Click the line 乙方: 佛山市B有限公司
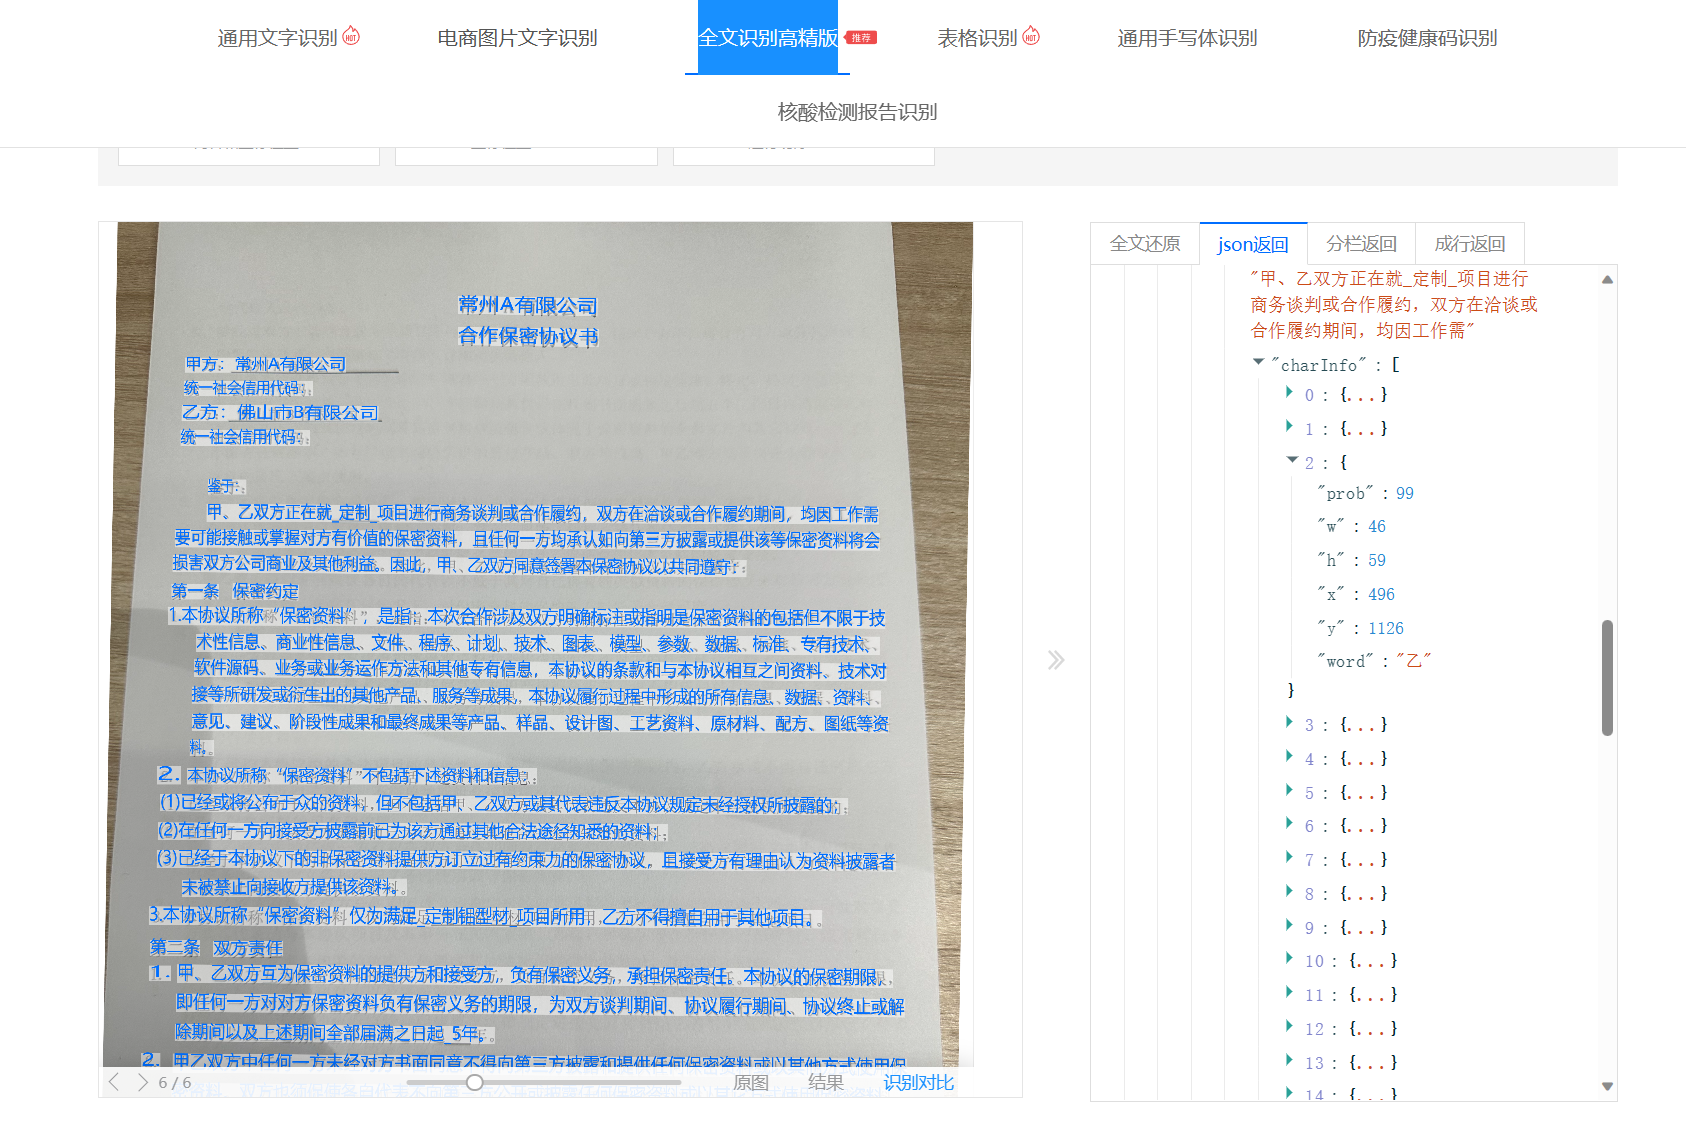This screenshot has width=1686, height=1135. (280, 412)
